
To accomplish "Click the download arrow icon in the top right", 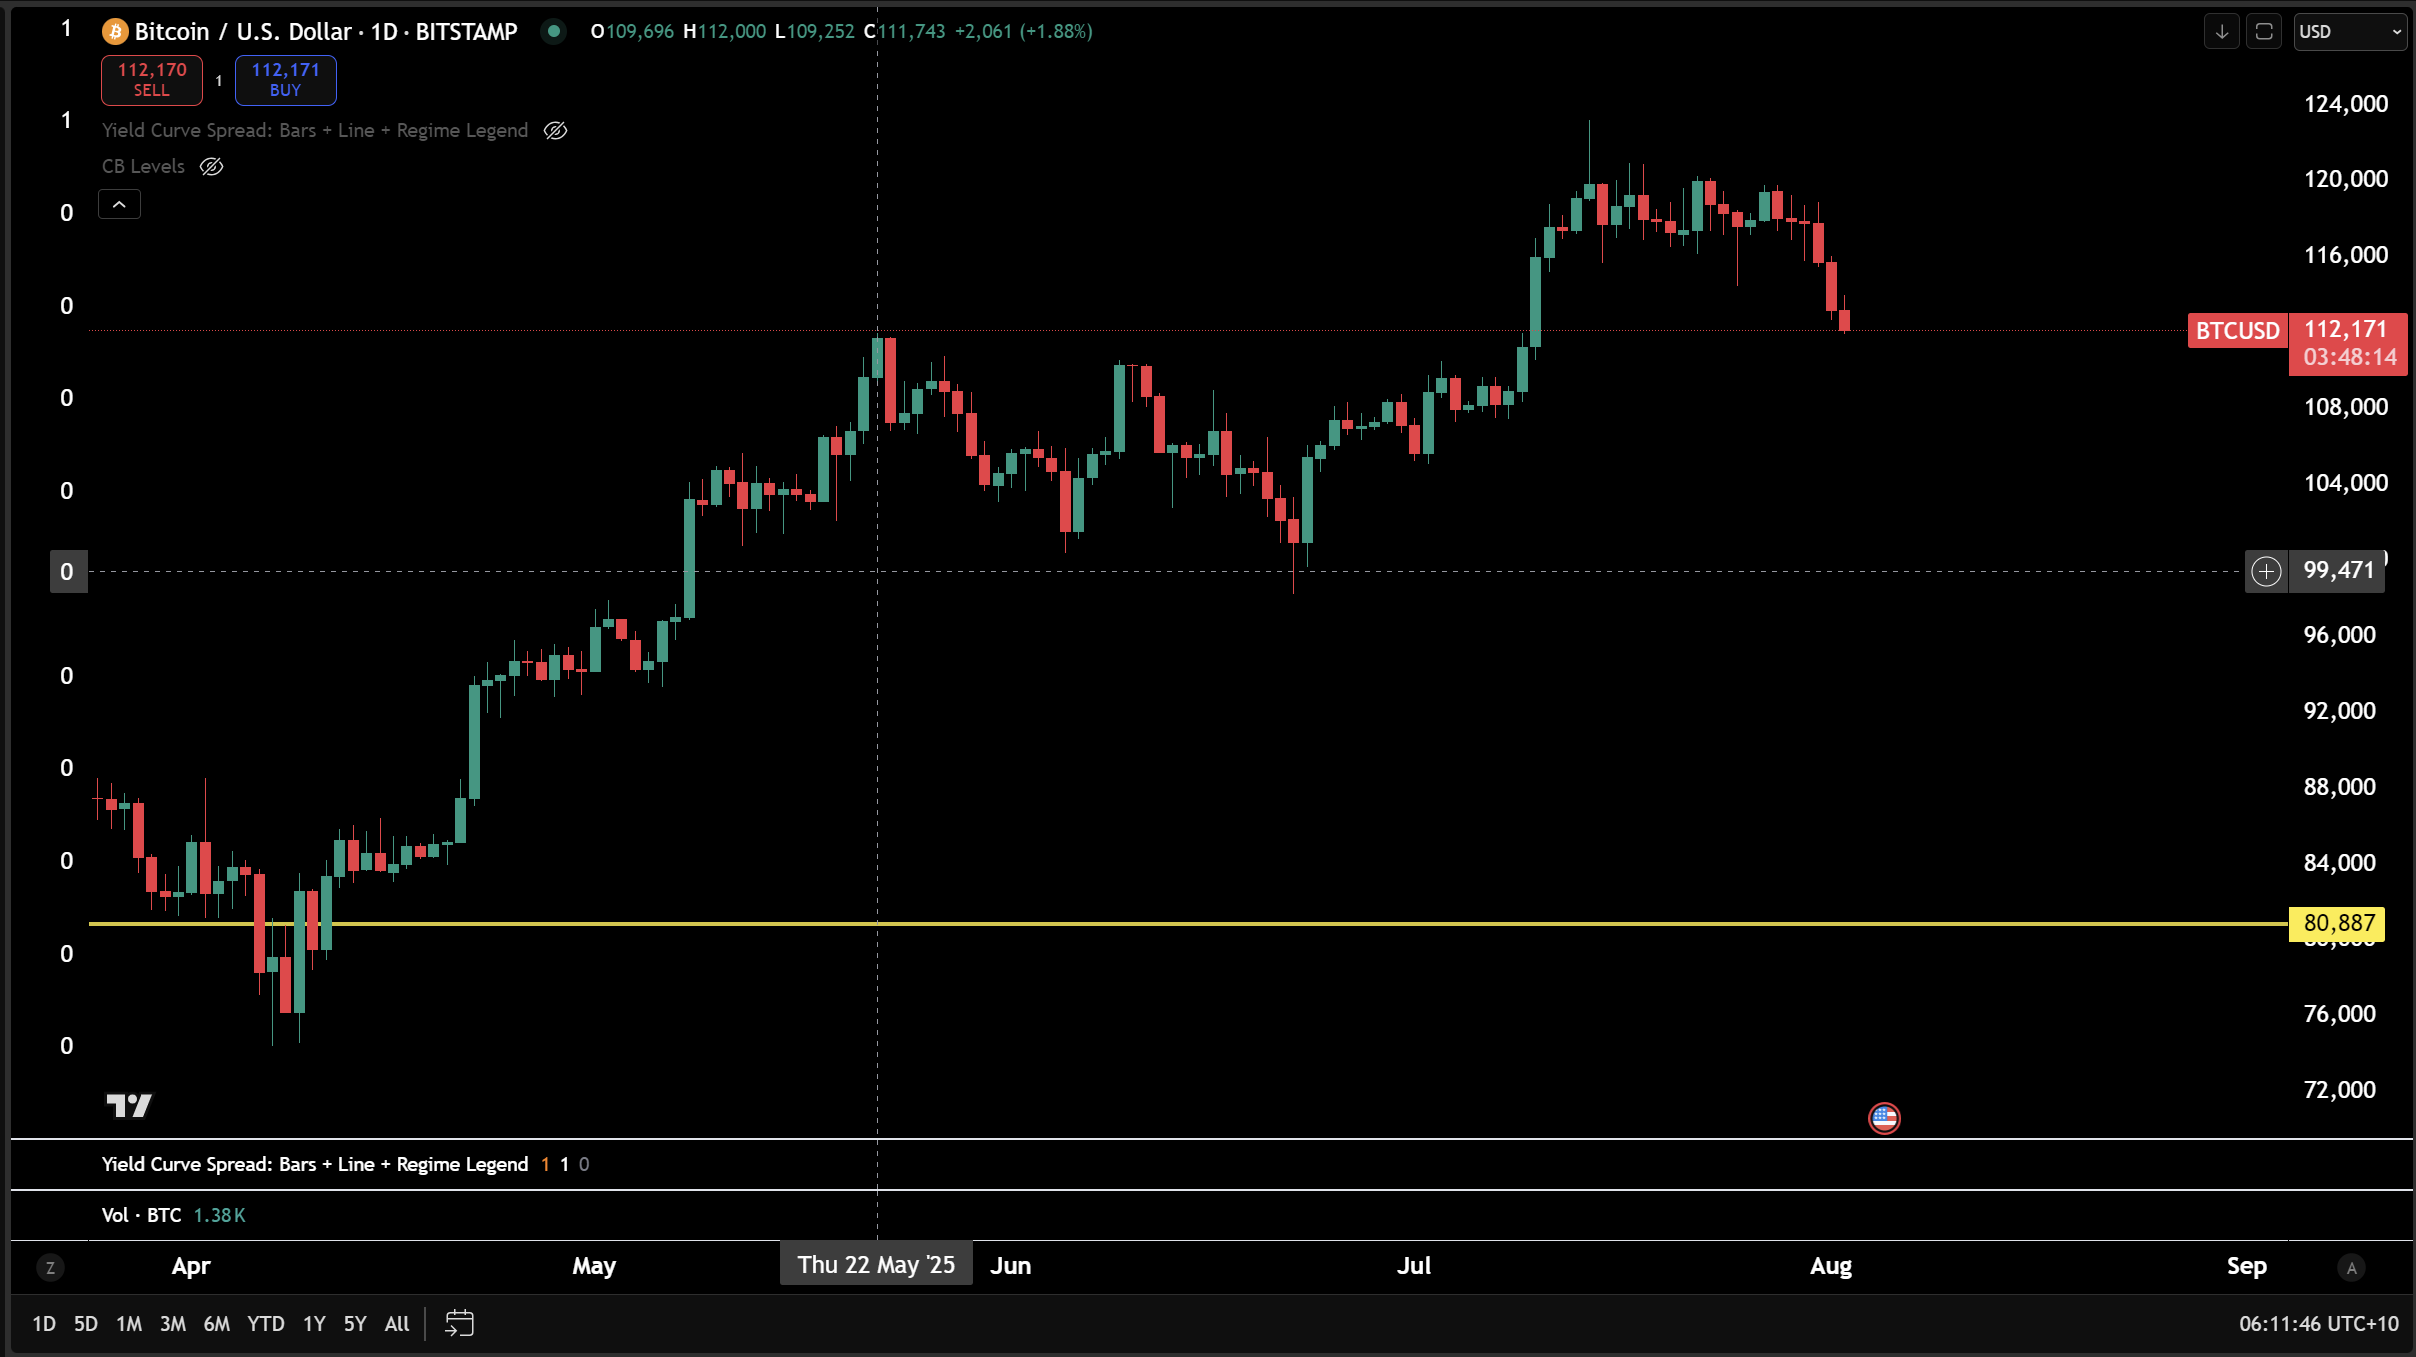I will (2222, 32).
